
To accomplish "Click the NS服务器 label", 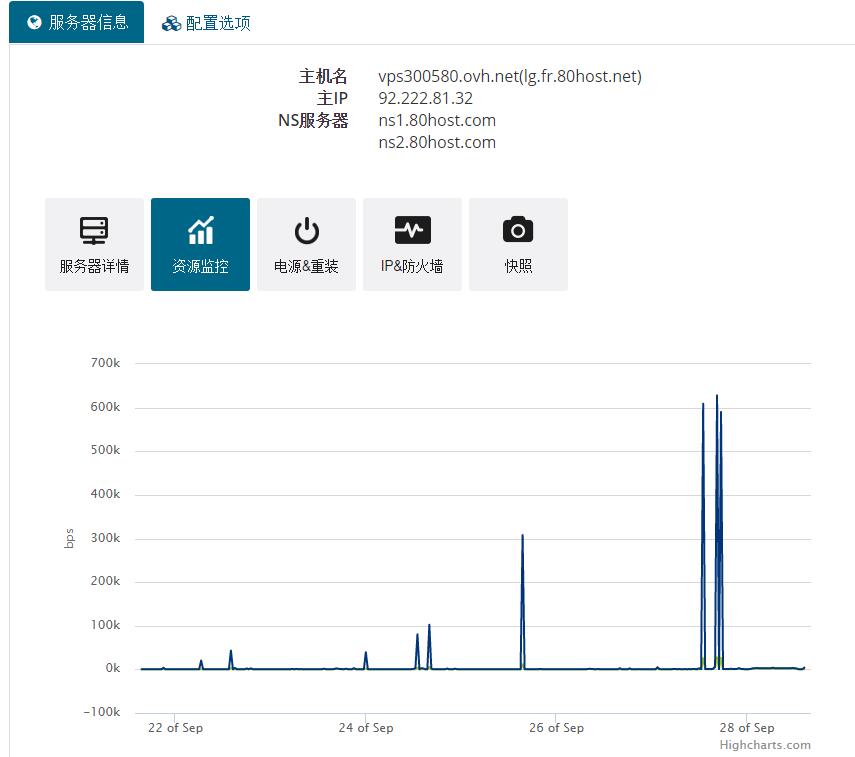I will tap(313, 121).
